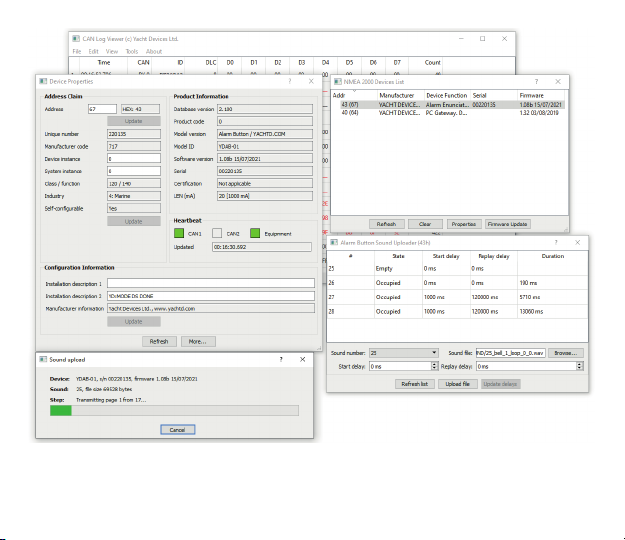Maximize the CAN Log Viewer window
This screenshot has height=540, width=625.
pyautogui.click(x=483, y=39)
